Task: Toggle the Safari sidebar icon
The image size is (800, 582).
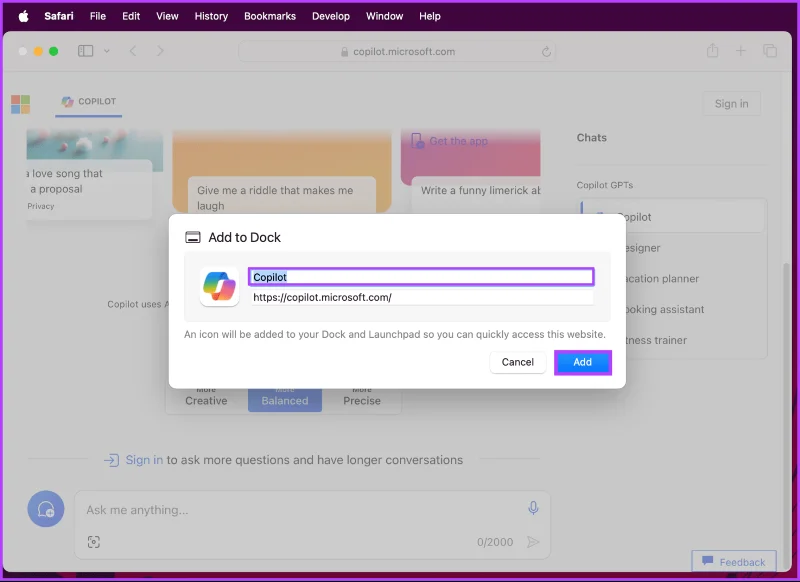Action: (86, 51)
